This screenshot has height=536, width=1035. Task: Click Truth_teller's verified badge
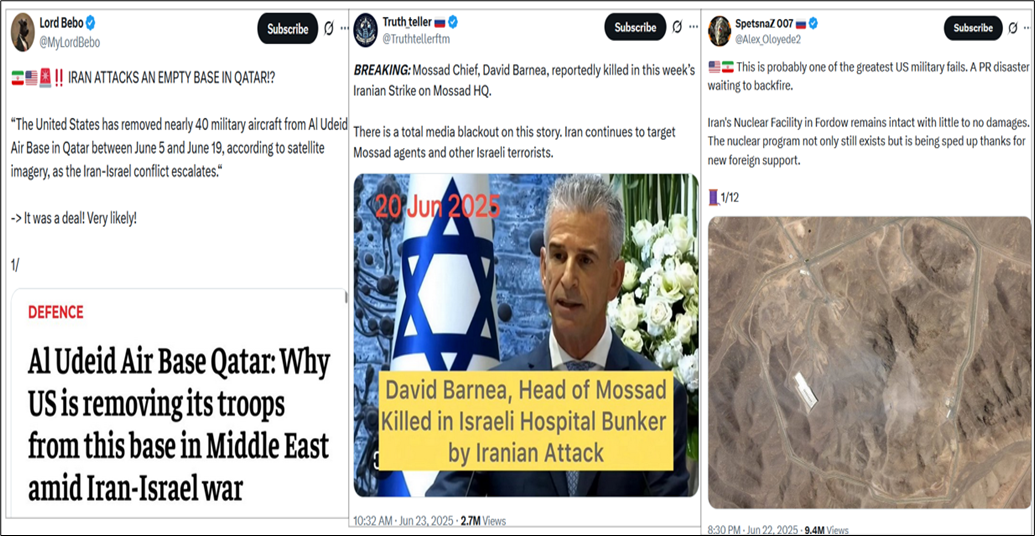pos(453,22)
